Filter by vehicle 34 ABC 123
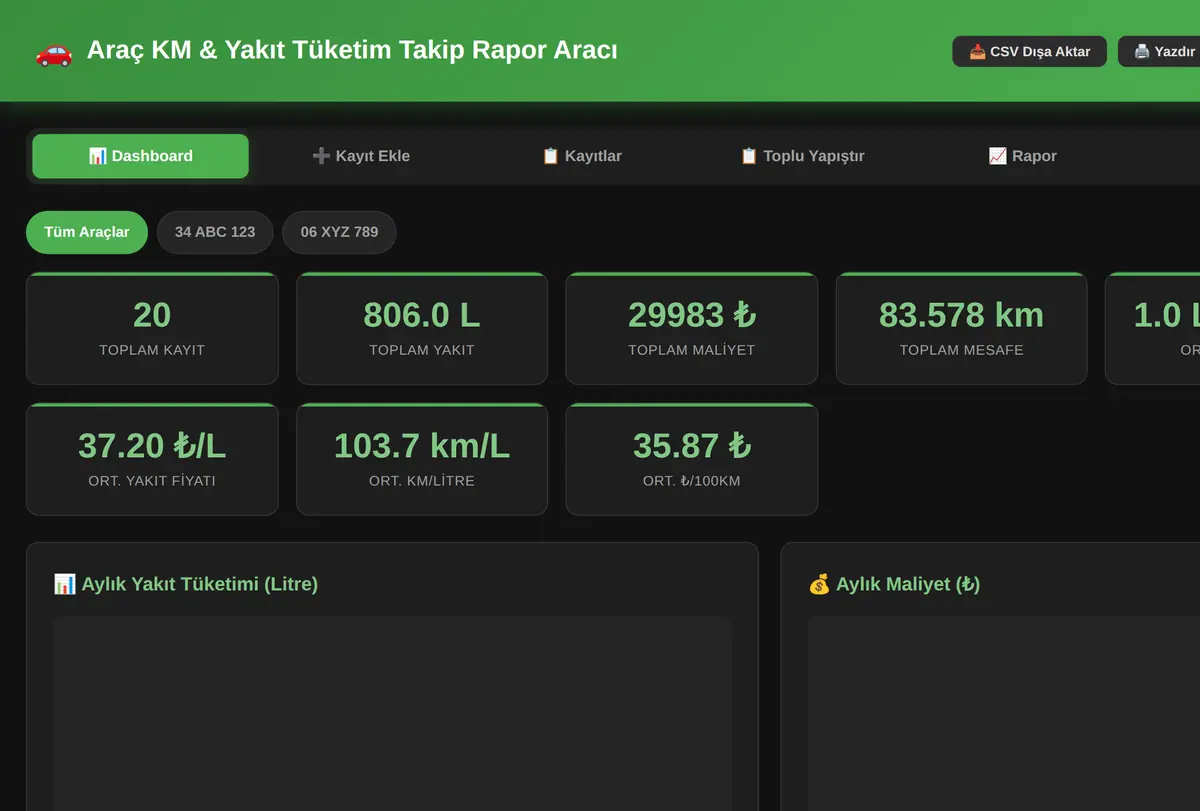This screenshot has width=1200, height=811. pos(215,232)
